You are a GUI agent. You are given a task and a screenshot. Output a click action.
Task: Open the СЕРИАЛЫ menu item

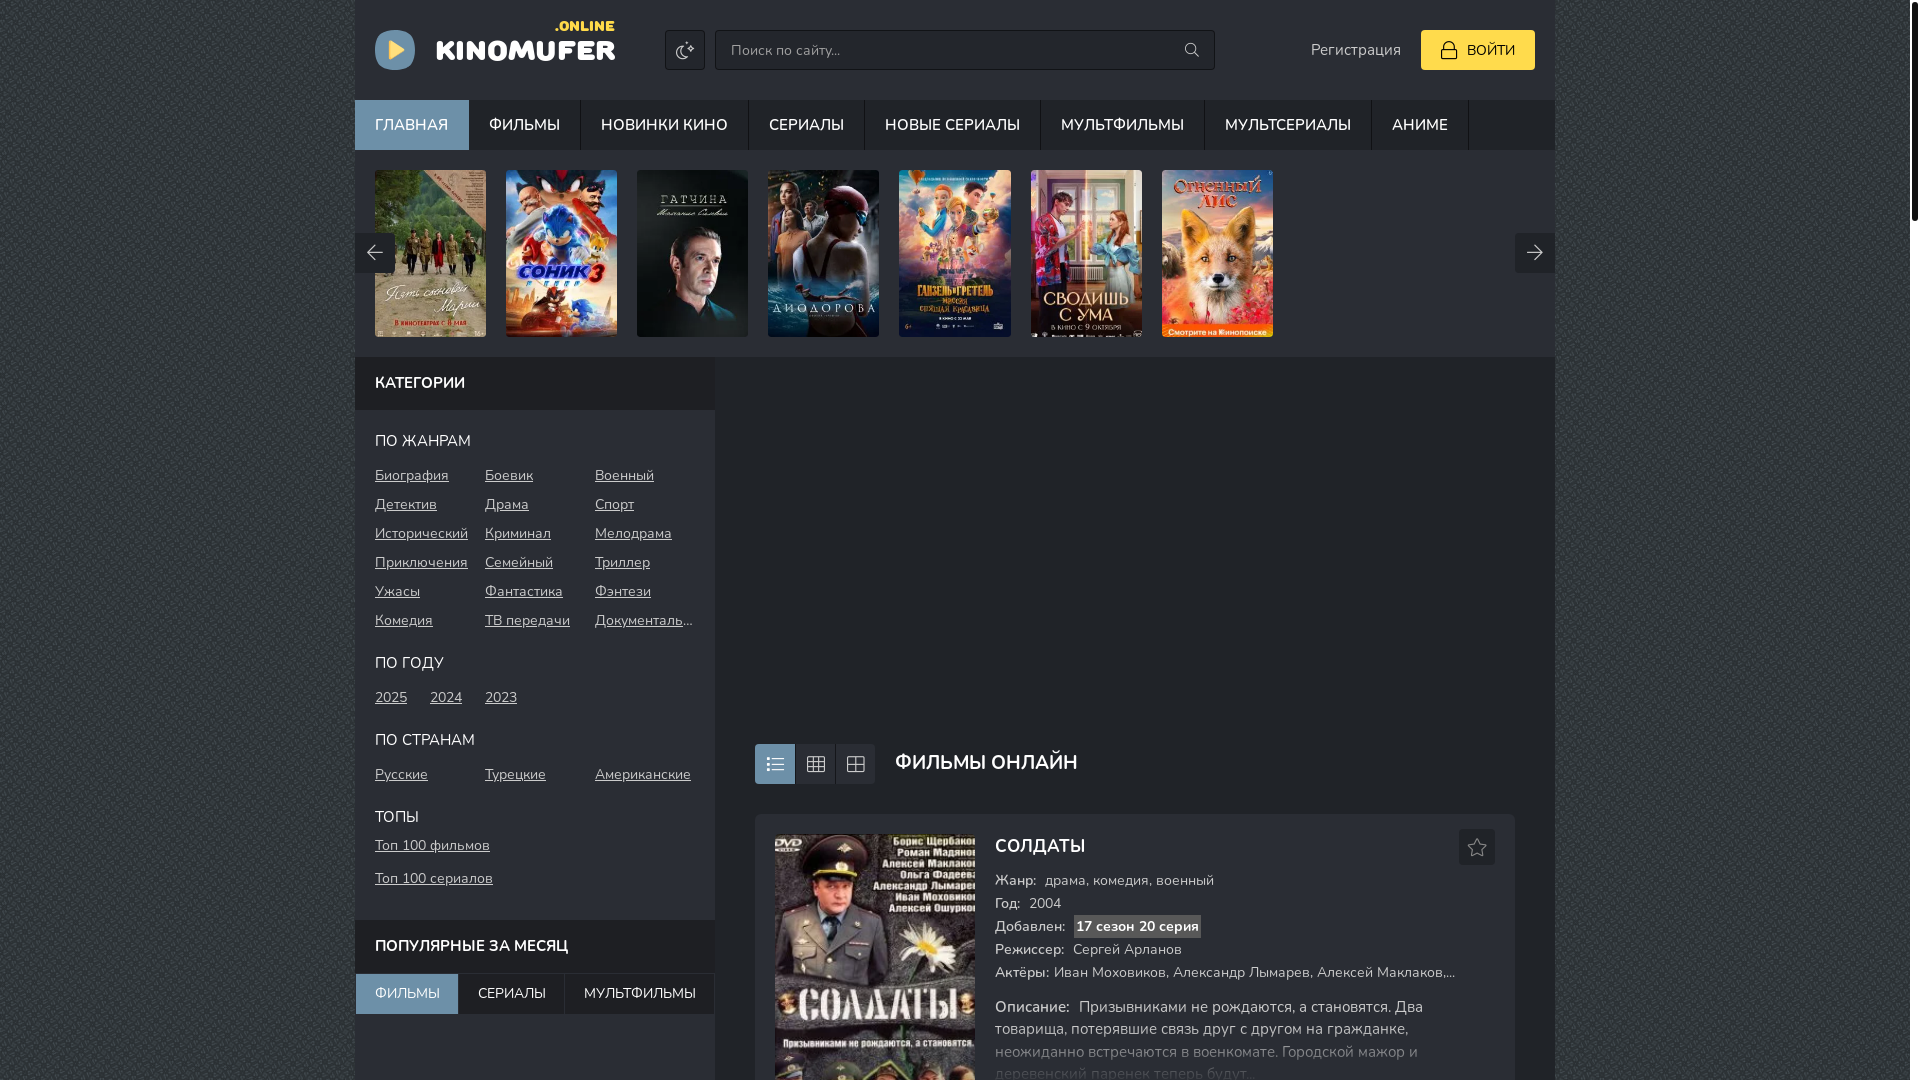[x=806, y=125]
